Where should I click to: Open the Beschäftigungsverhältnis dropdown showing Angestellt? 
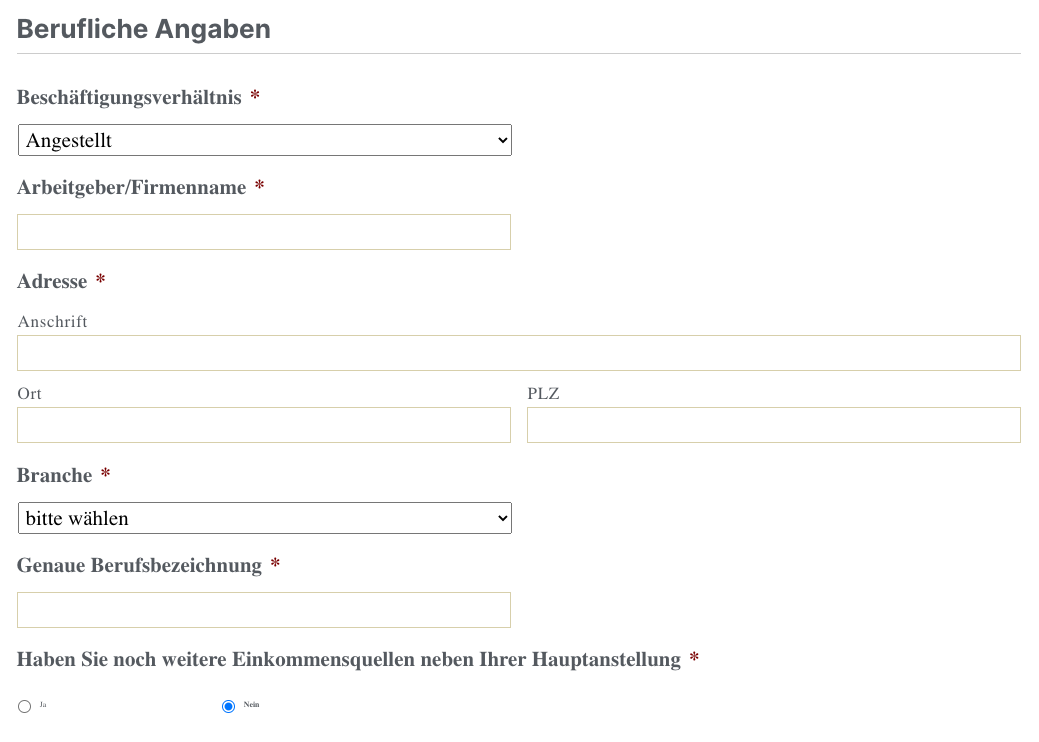tap(264, 140)
